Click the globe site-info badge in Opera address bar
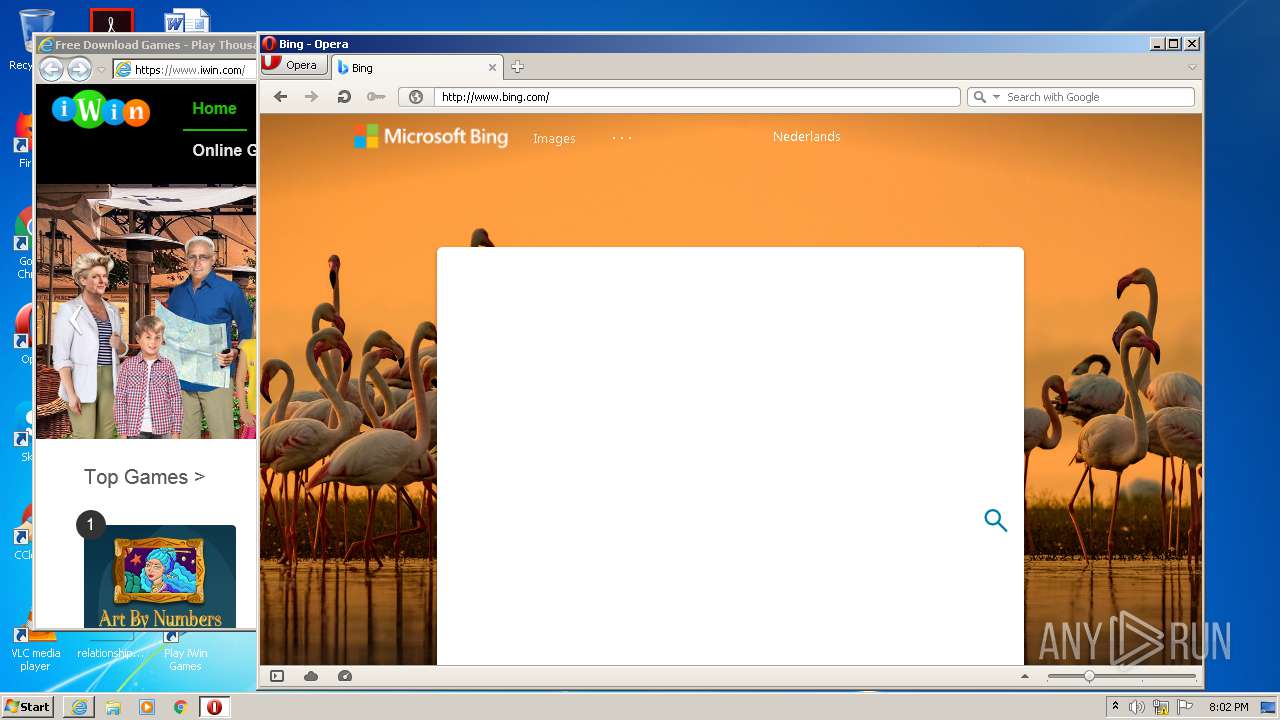This screenshot has height=720, width=1280. (416, 97)
